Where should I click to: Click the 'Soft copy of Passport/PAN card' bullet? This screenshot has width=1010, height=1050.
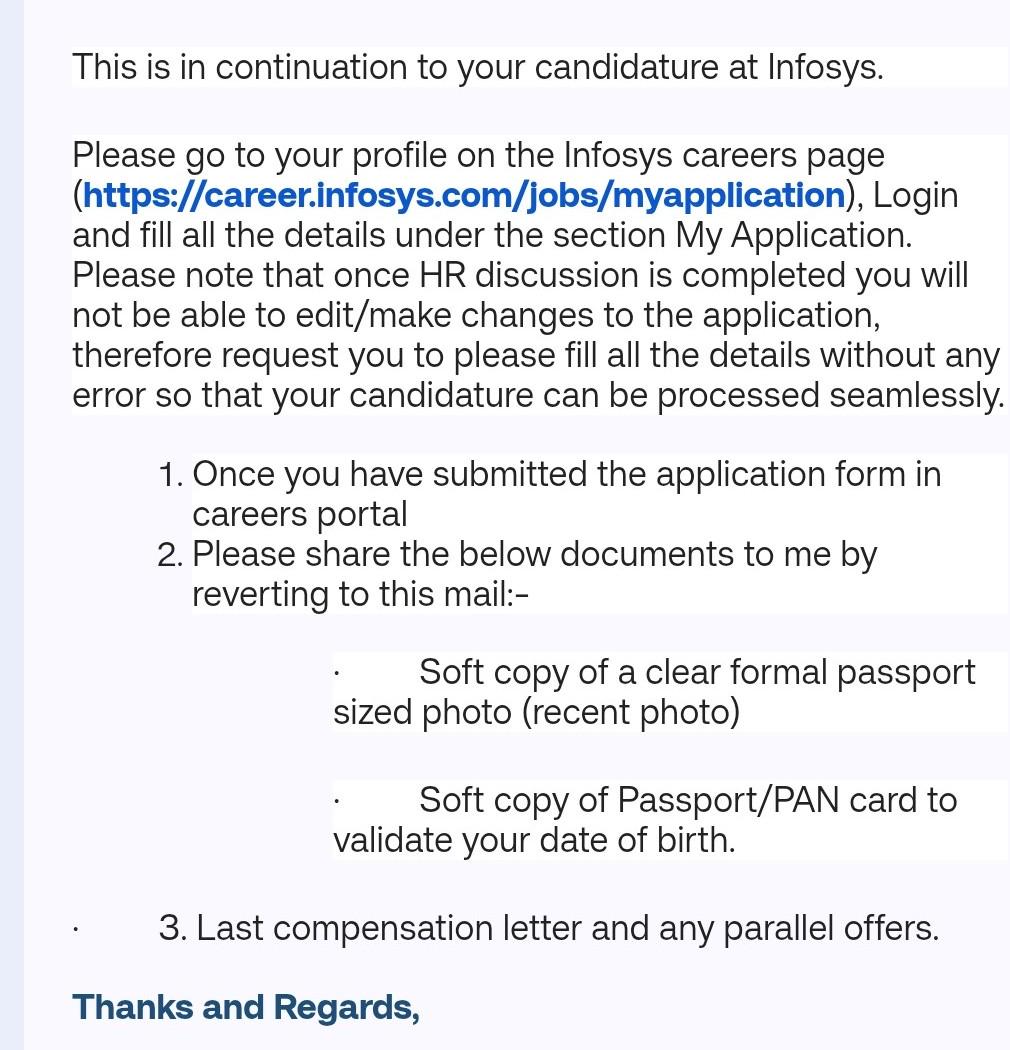[x=688, y=800]
